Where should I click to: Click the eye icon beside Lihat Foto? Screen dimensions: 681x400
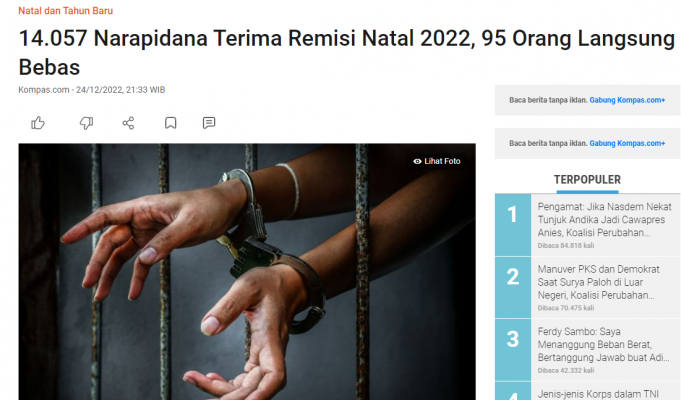coord(417,161)
